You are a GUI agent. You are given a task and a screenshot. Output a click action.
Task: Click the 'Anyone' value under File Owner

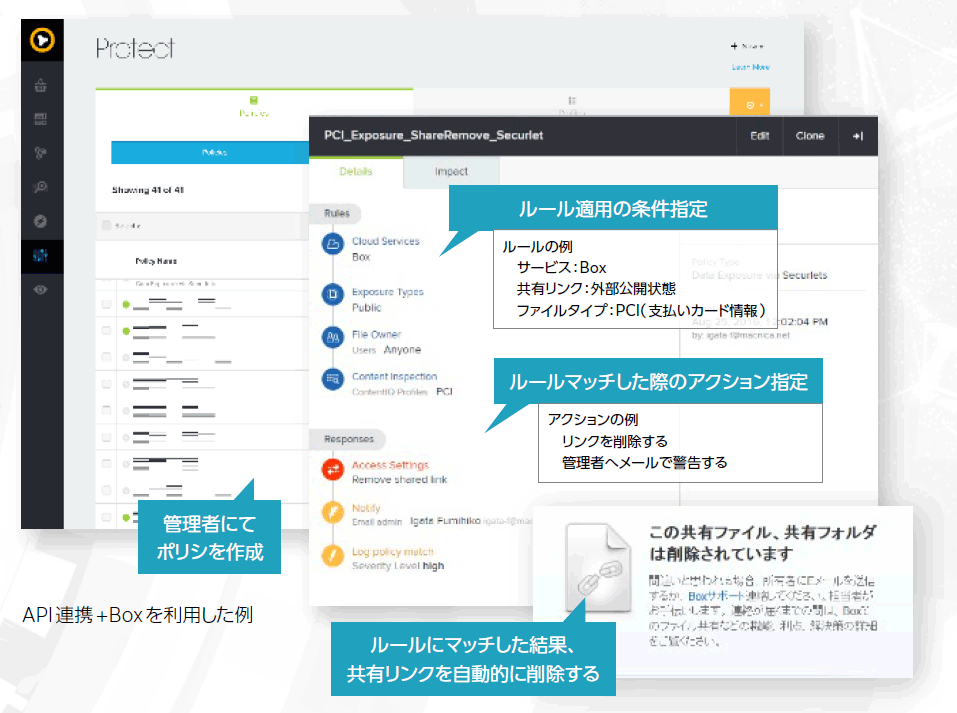402,350
